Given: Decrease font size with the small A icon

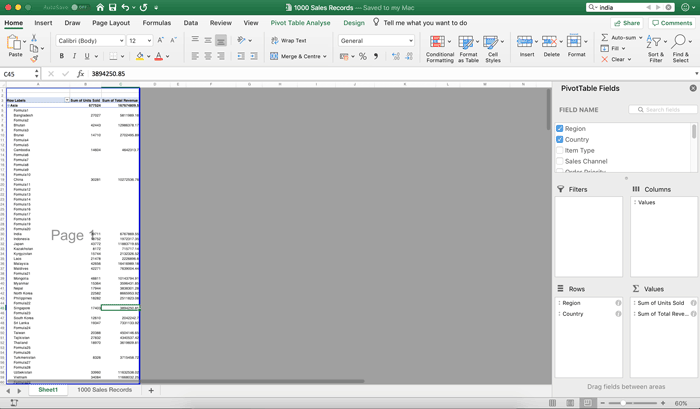Looking at the screenshot, I should click(x=174, y=40).
